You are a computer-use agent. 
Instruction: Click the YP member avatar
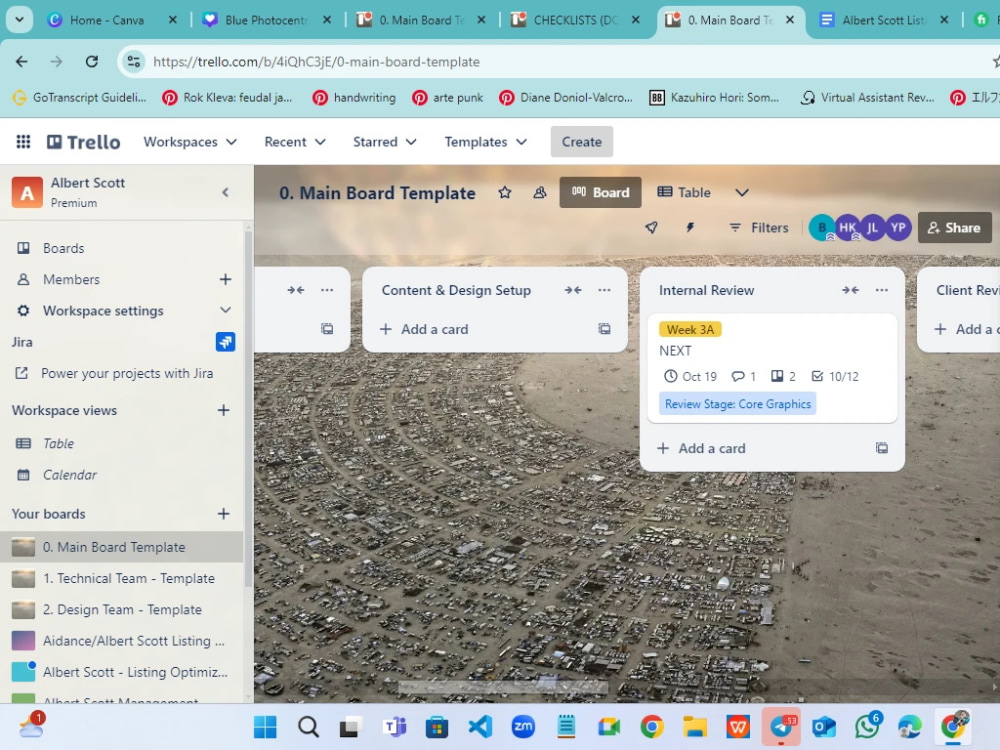coord(898,228)
